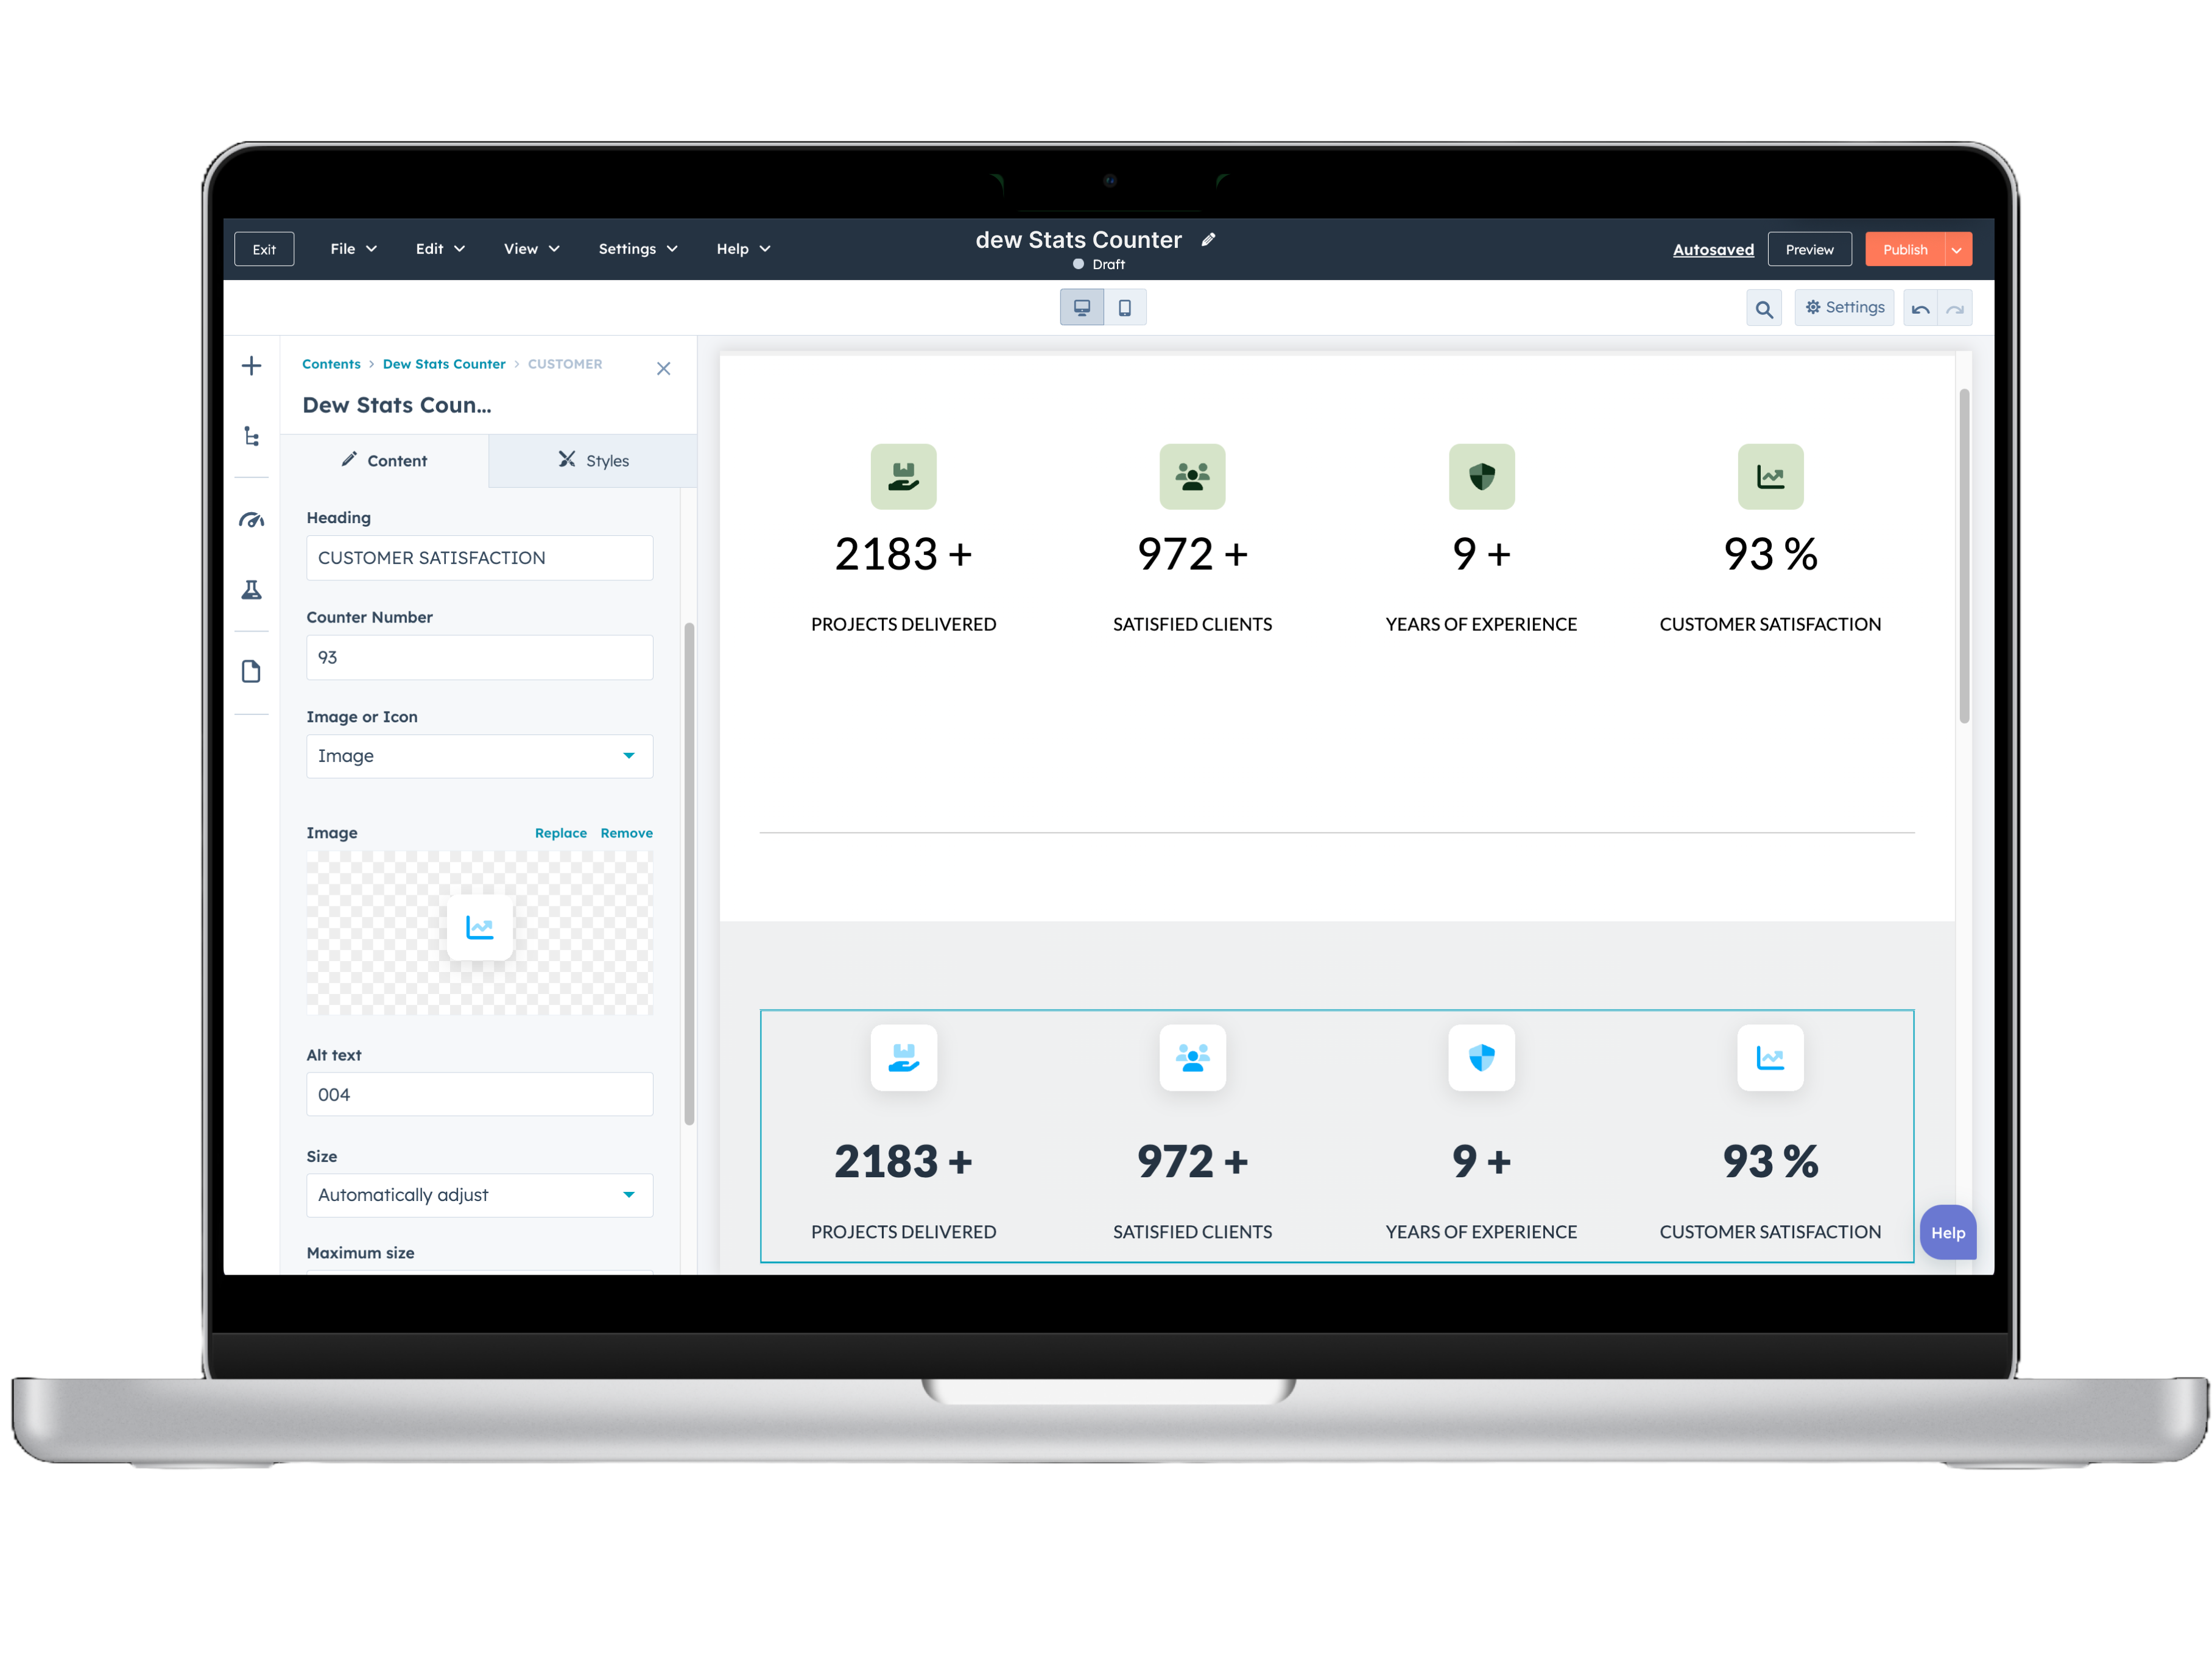The width and height of the screenshot is (2212, 1659).
Task: Open the File menu
Action: coord(353,249)
